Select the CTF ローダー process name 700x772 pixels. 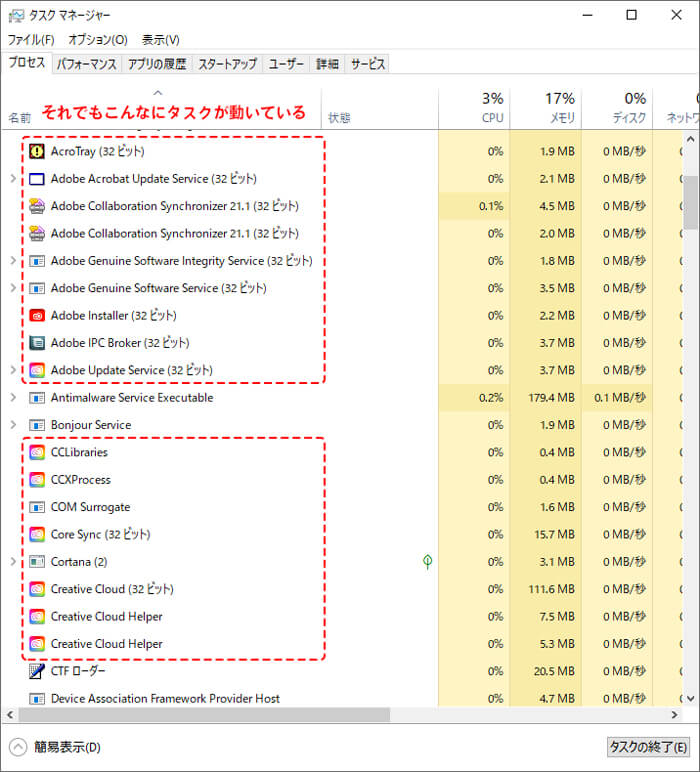[78, 671]
